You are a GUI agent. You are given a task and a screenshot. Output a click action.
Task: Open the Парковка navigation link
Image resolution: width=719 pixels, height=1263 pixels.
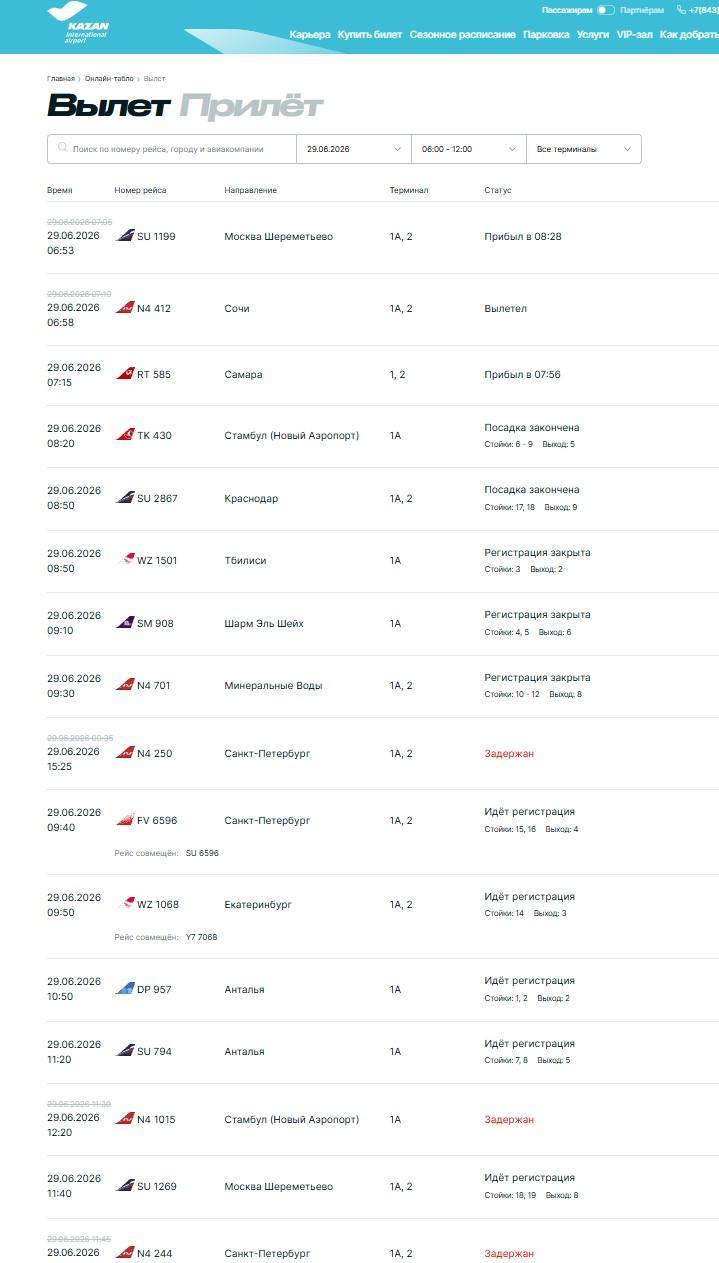pyautogui.click(x=546, y=34)
